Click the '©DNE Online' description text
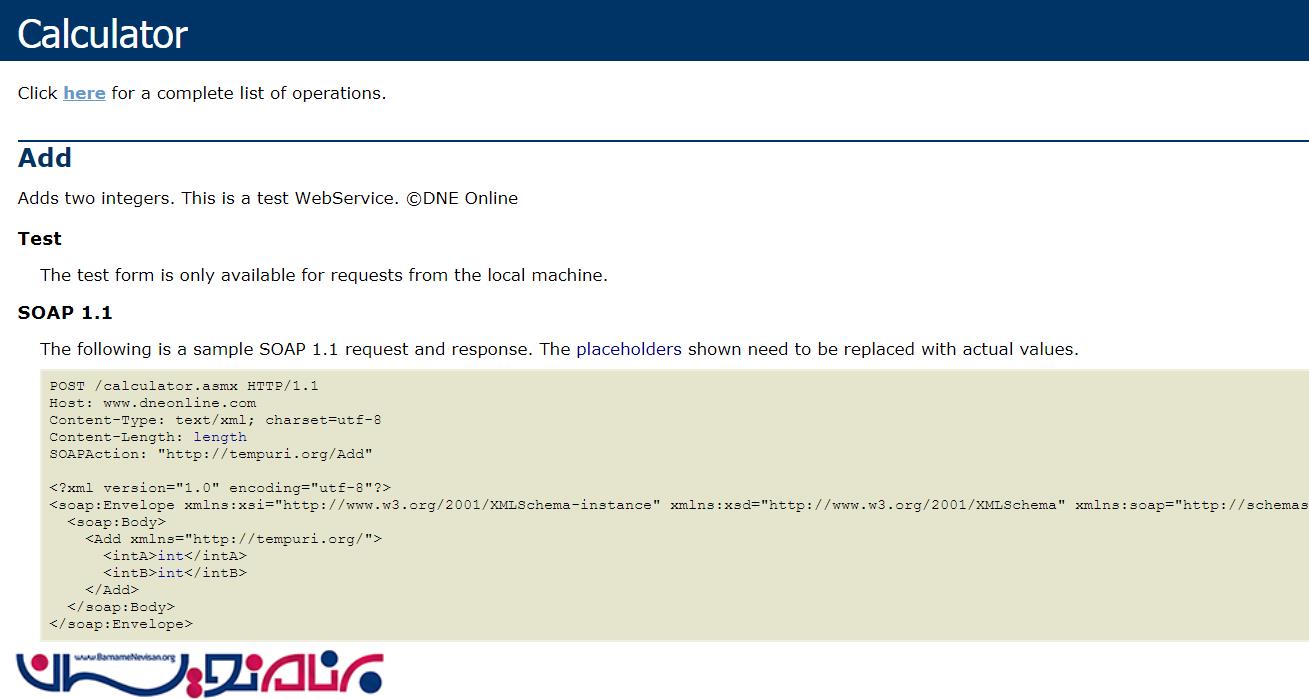 click(x=462, y=198)
